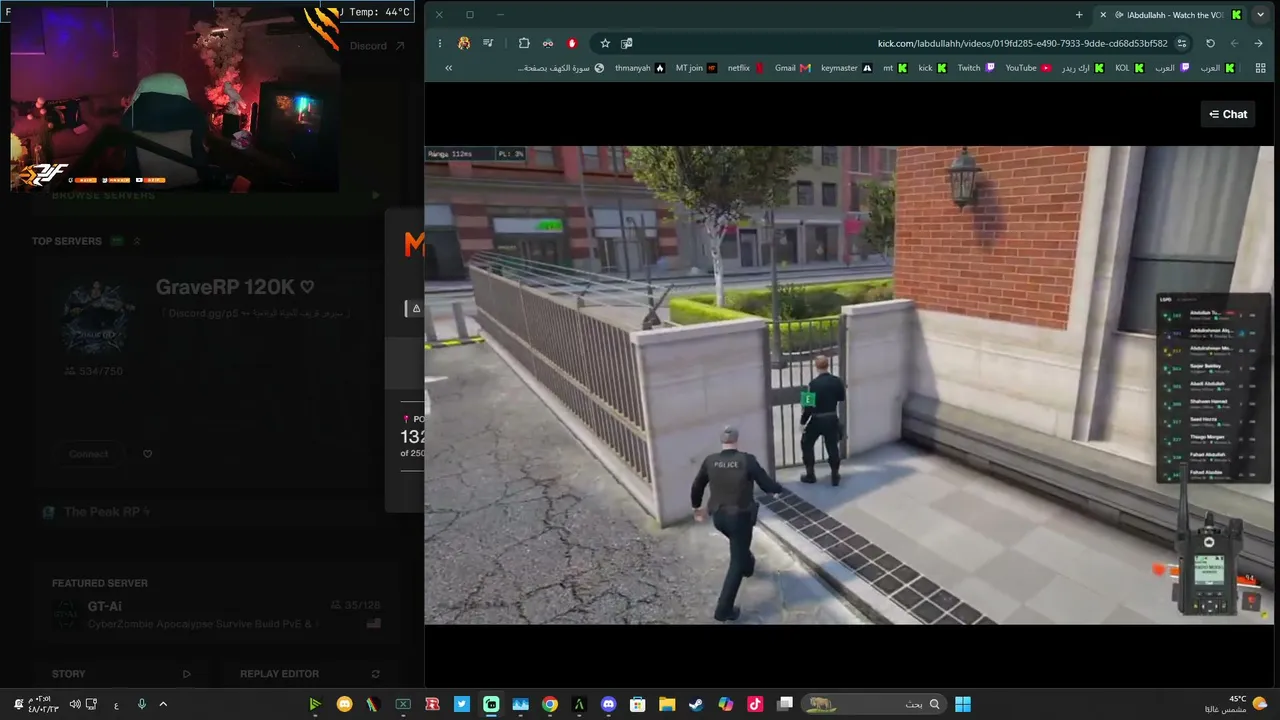Open the thmanyah bookmark
The width and height of the screenshot is (1280, 720).
[640, 68]
